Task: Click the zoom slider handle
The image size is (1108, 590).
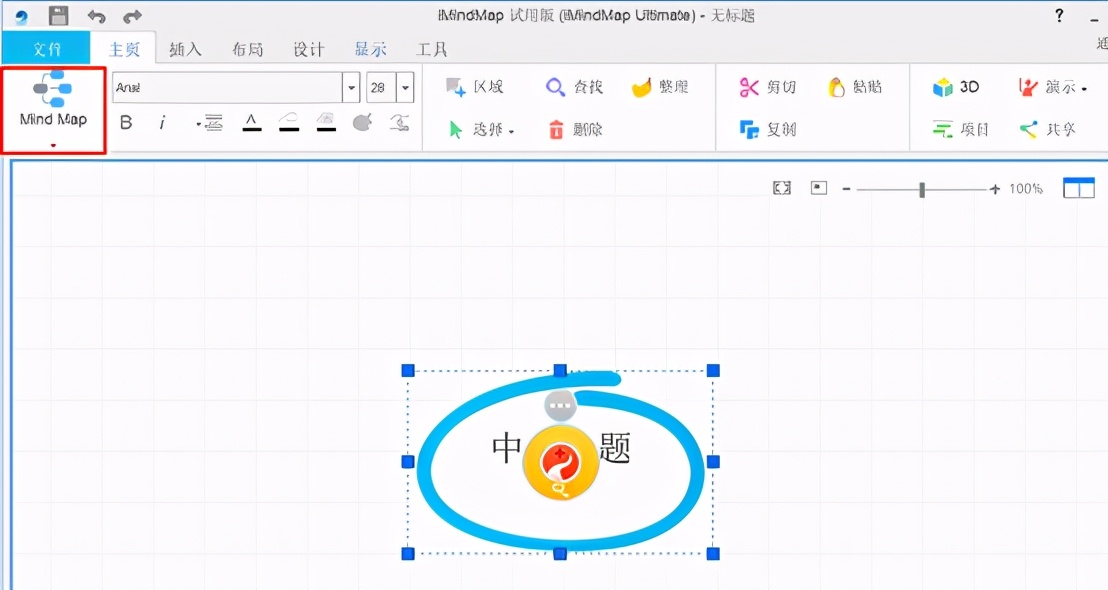Action: [922, 189]
